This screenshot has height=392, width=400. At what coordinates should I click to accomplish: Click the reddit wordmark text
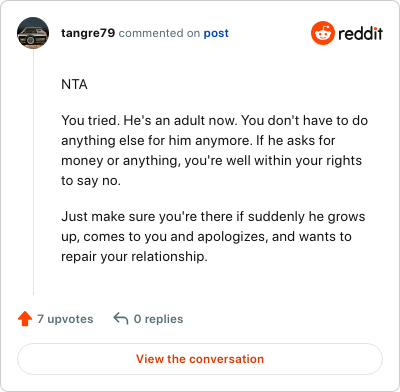point(360,33)
